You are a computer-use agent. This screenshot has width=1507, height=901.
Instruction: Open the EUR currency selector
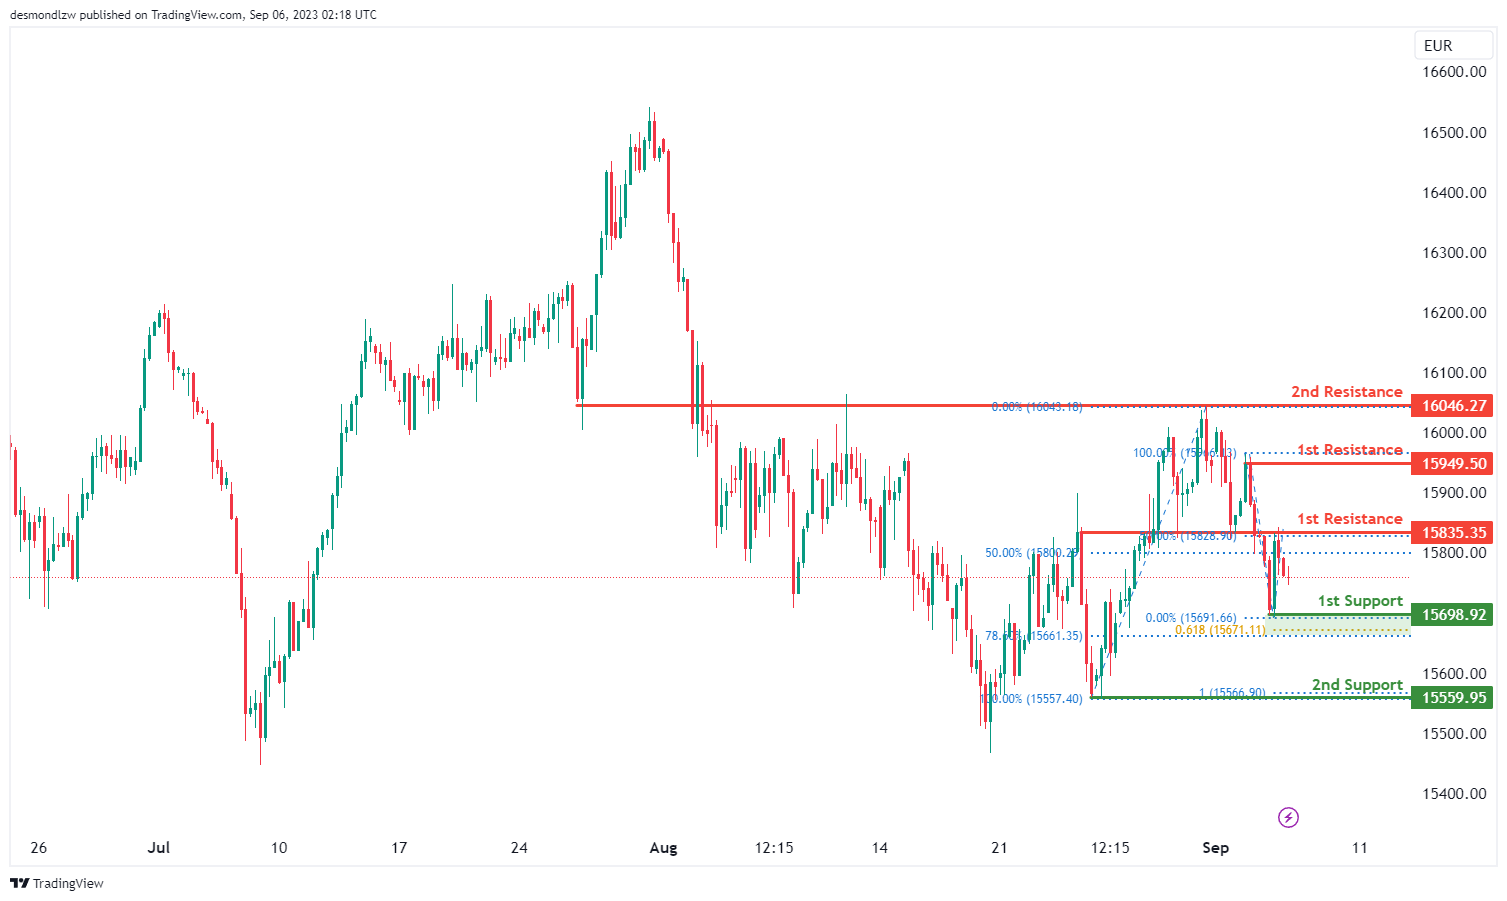pos(1437,45)
